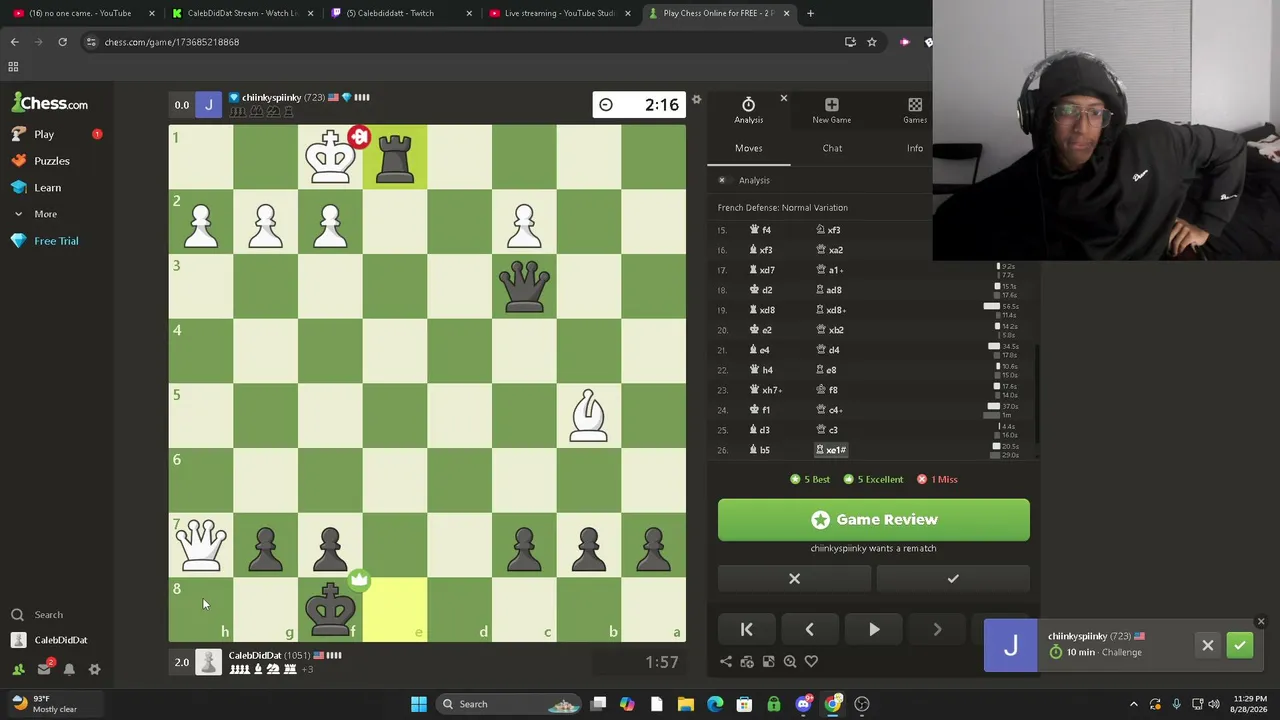The width and height of the screenshot is (1280, 720).
Task: Open OBS Studio from the taskbar
Action: (862, 704)
